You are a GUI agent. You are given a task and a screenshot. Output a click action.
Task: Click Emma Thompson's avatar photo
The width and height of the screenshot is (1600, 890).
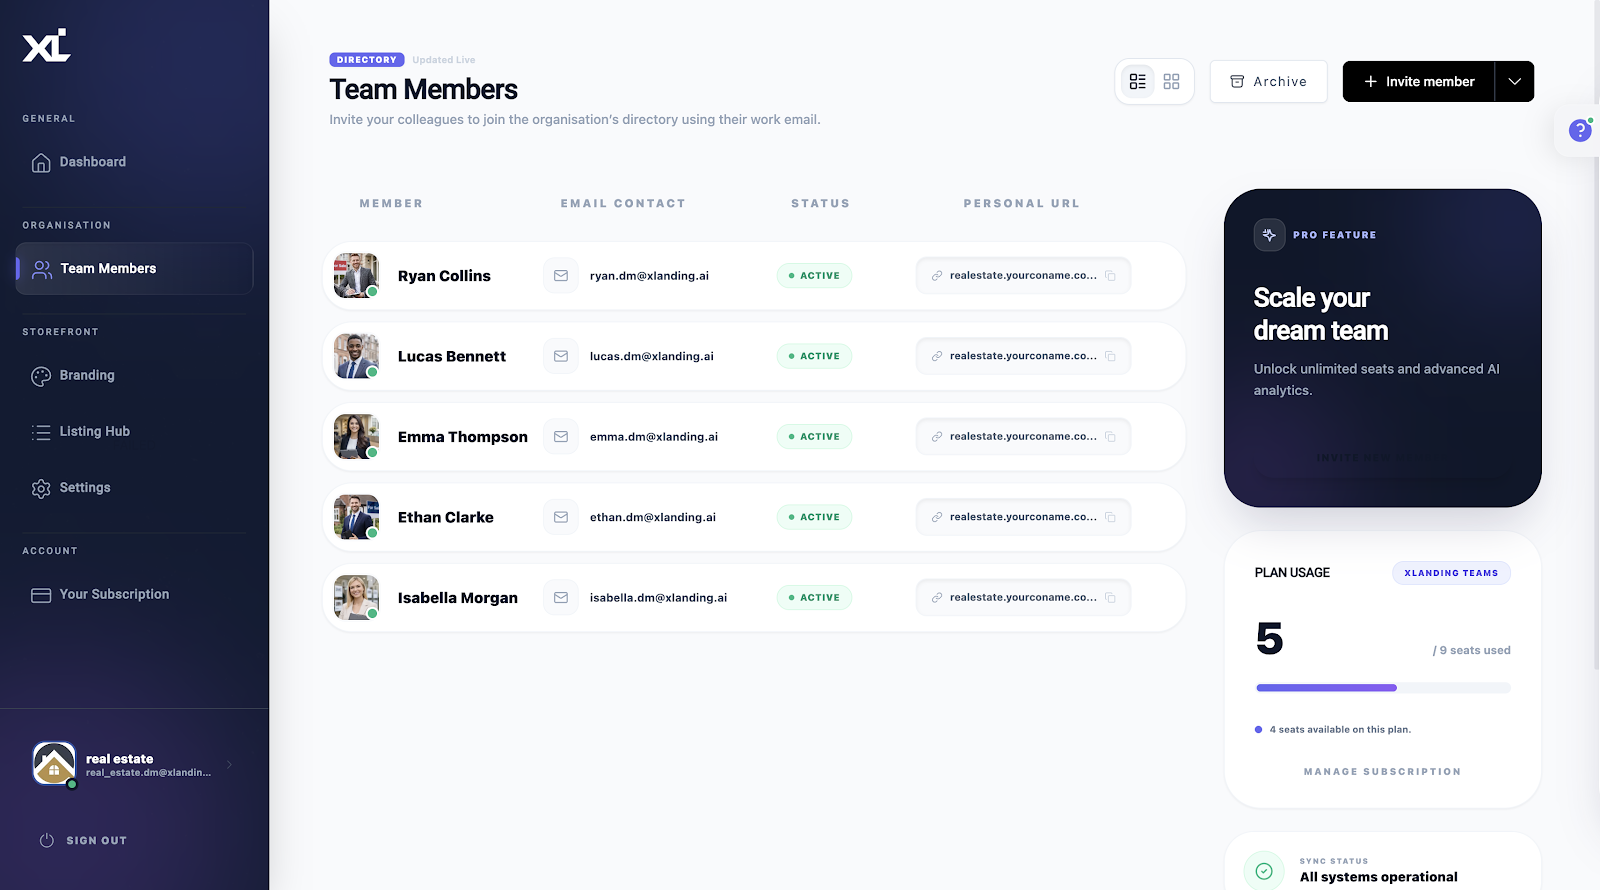[x=356, y=437]
